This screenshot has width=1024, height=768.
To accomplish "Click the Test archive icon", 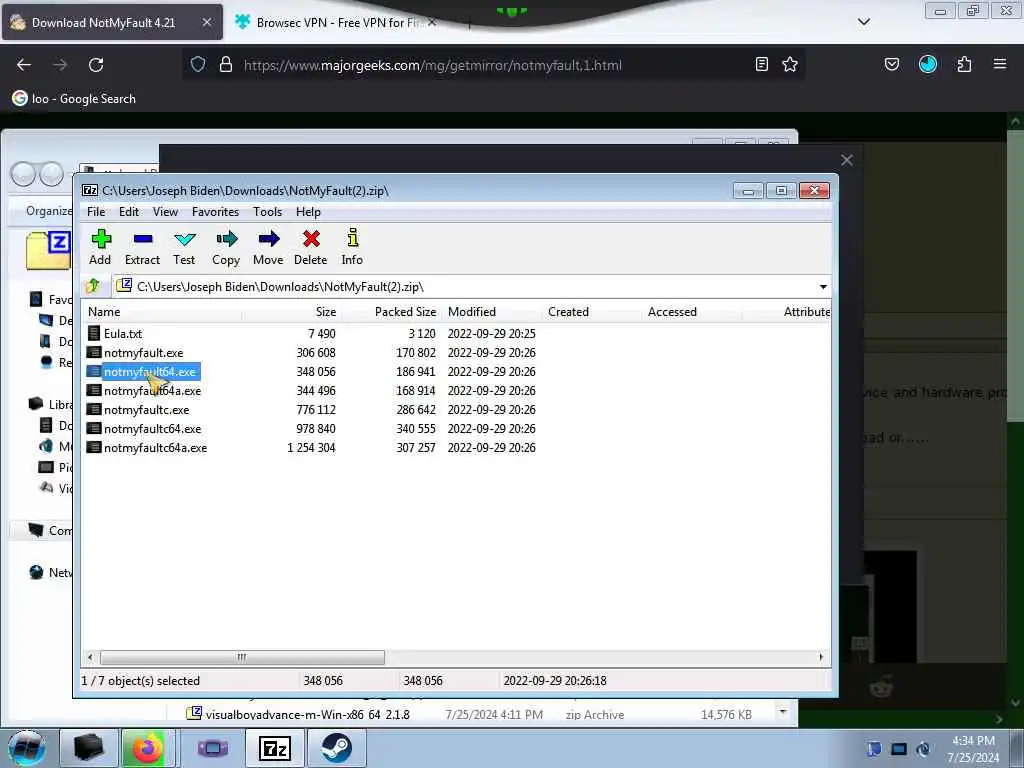I will pyautogui.click(x=184, y=247).
